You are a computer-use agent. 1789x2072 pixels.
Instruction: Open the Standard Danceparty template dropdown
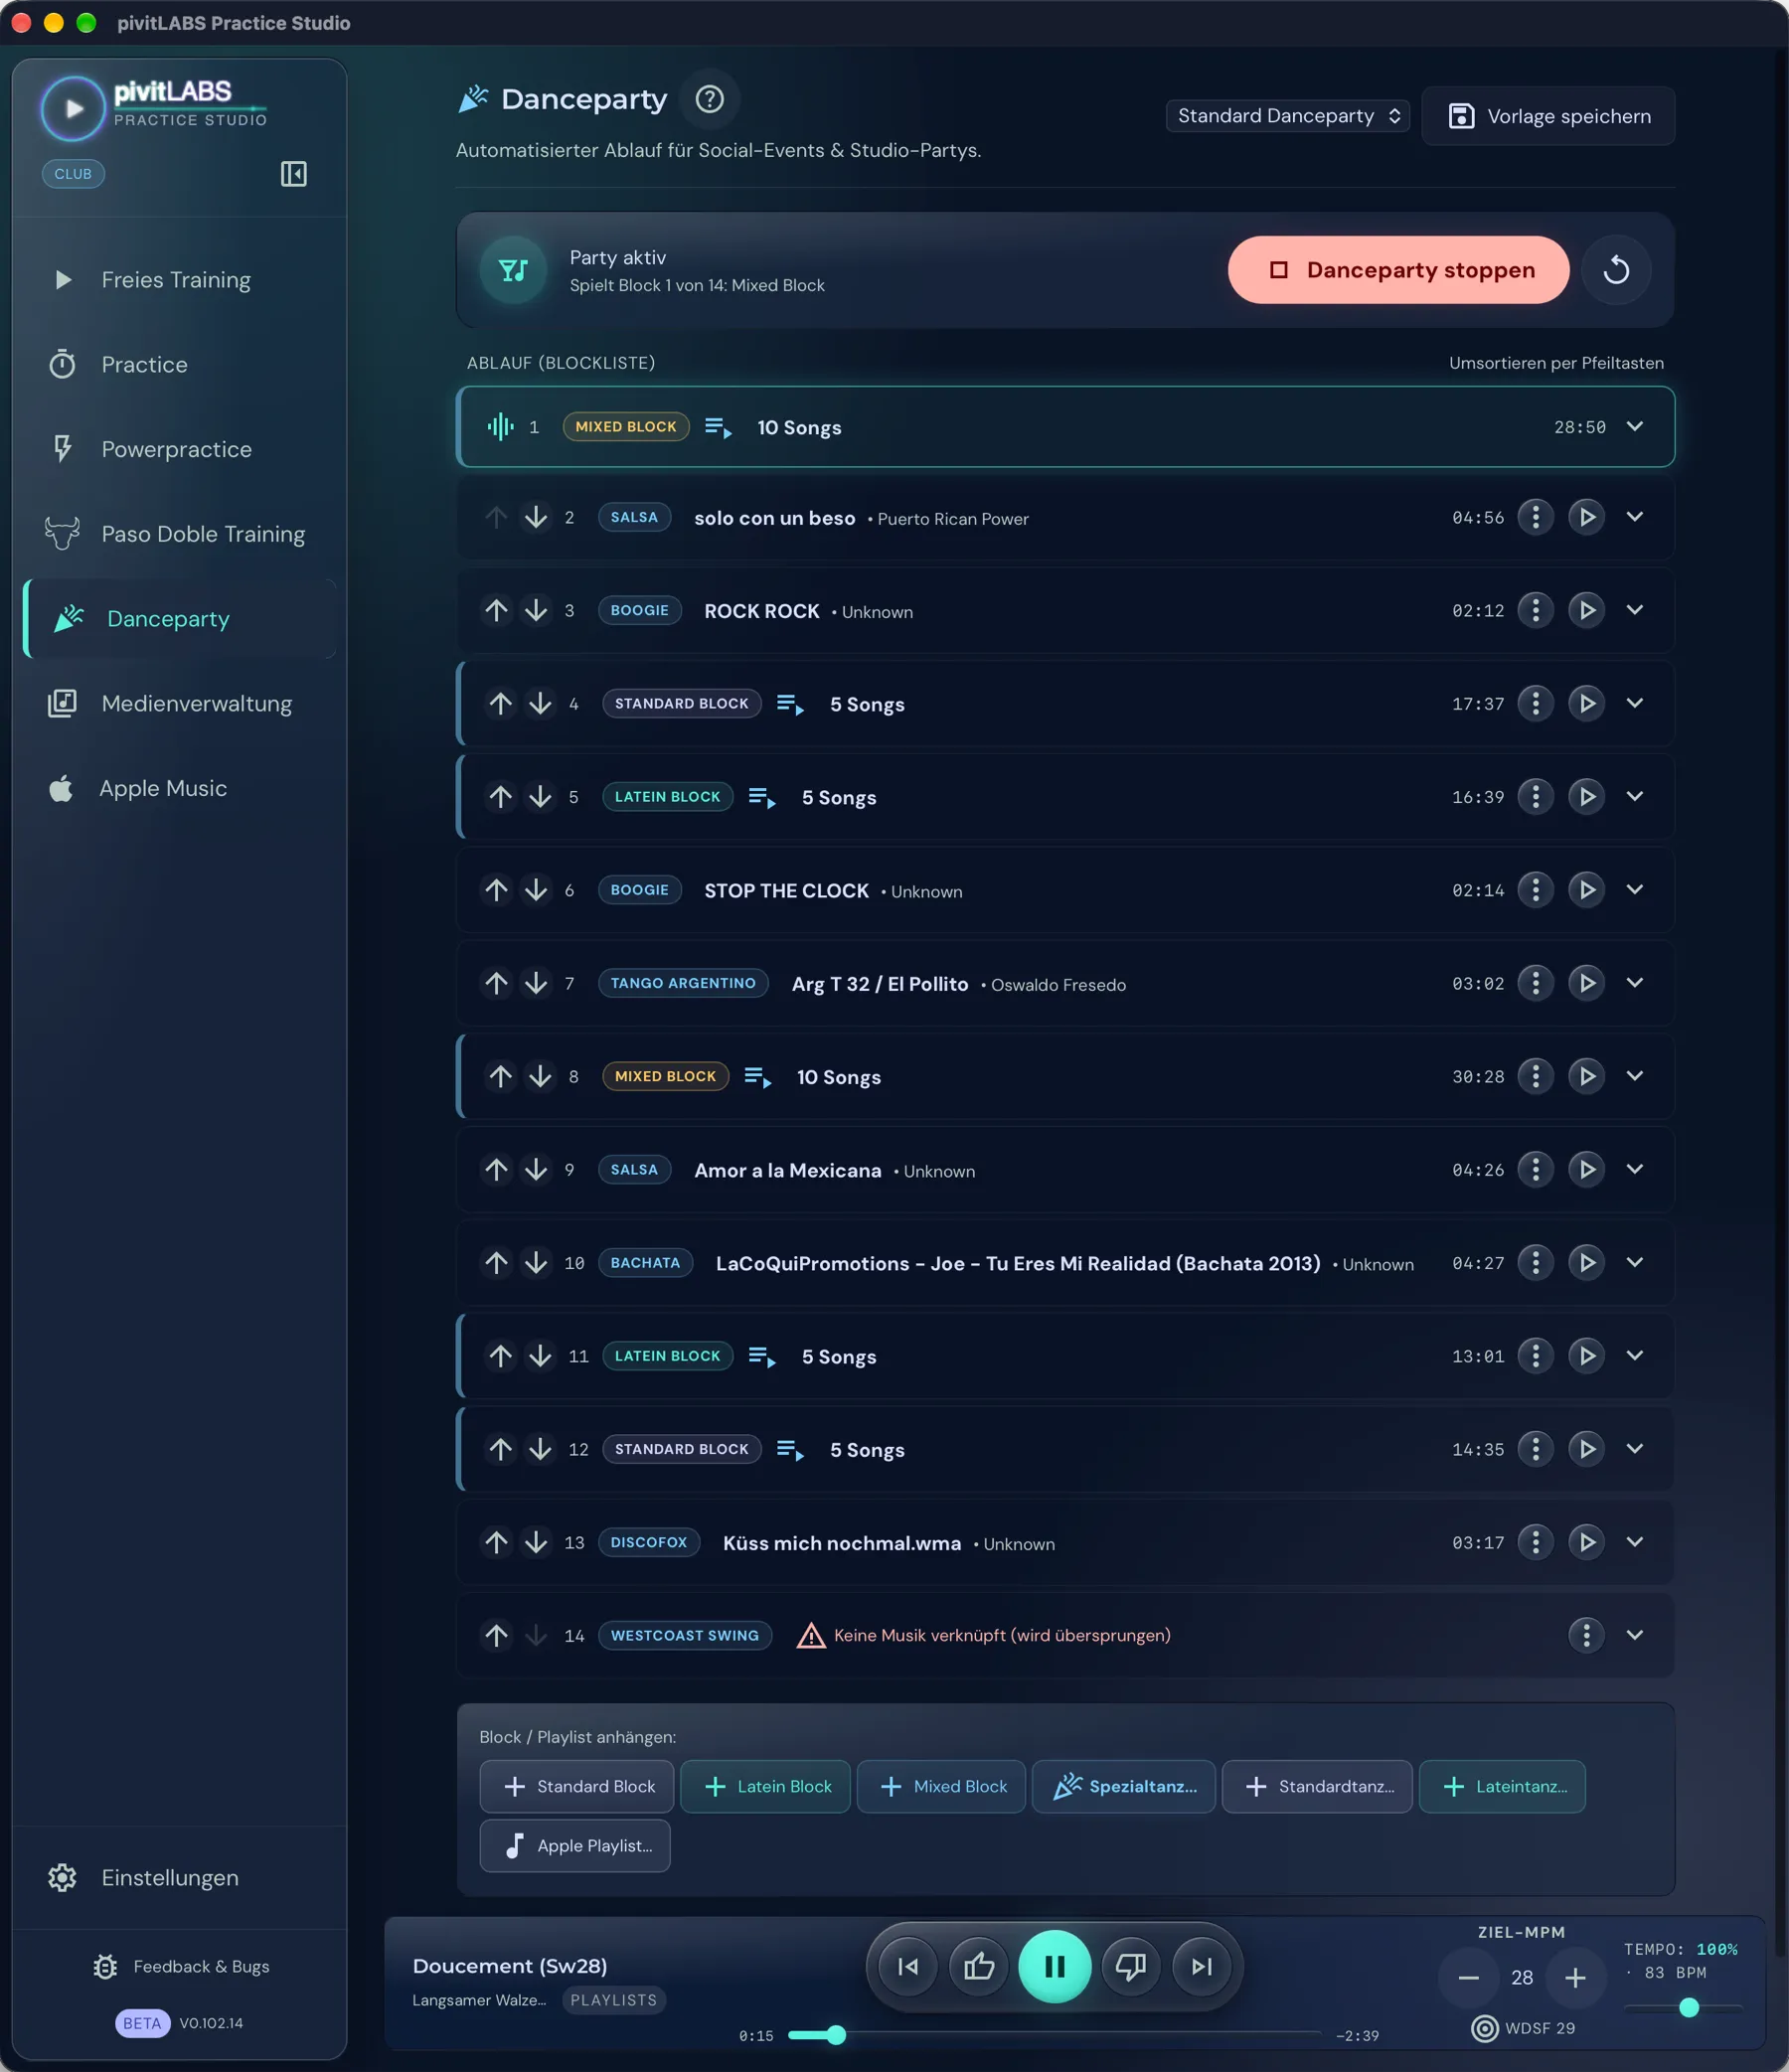tap(1287, 116)
